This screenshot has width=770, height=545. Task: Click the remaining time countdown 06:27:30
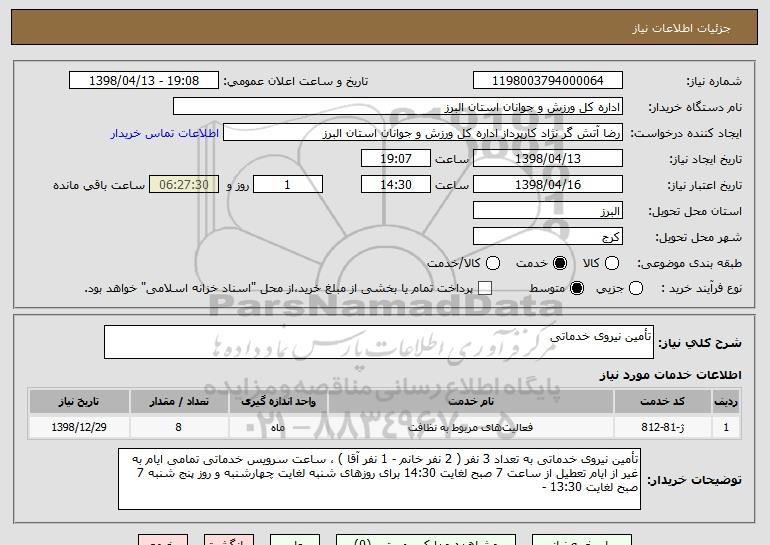[x=184, y=185]
